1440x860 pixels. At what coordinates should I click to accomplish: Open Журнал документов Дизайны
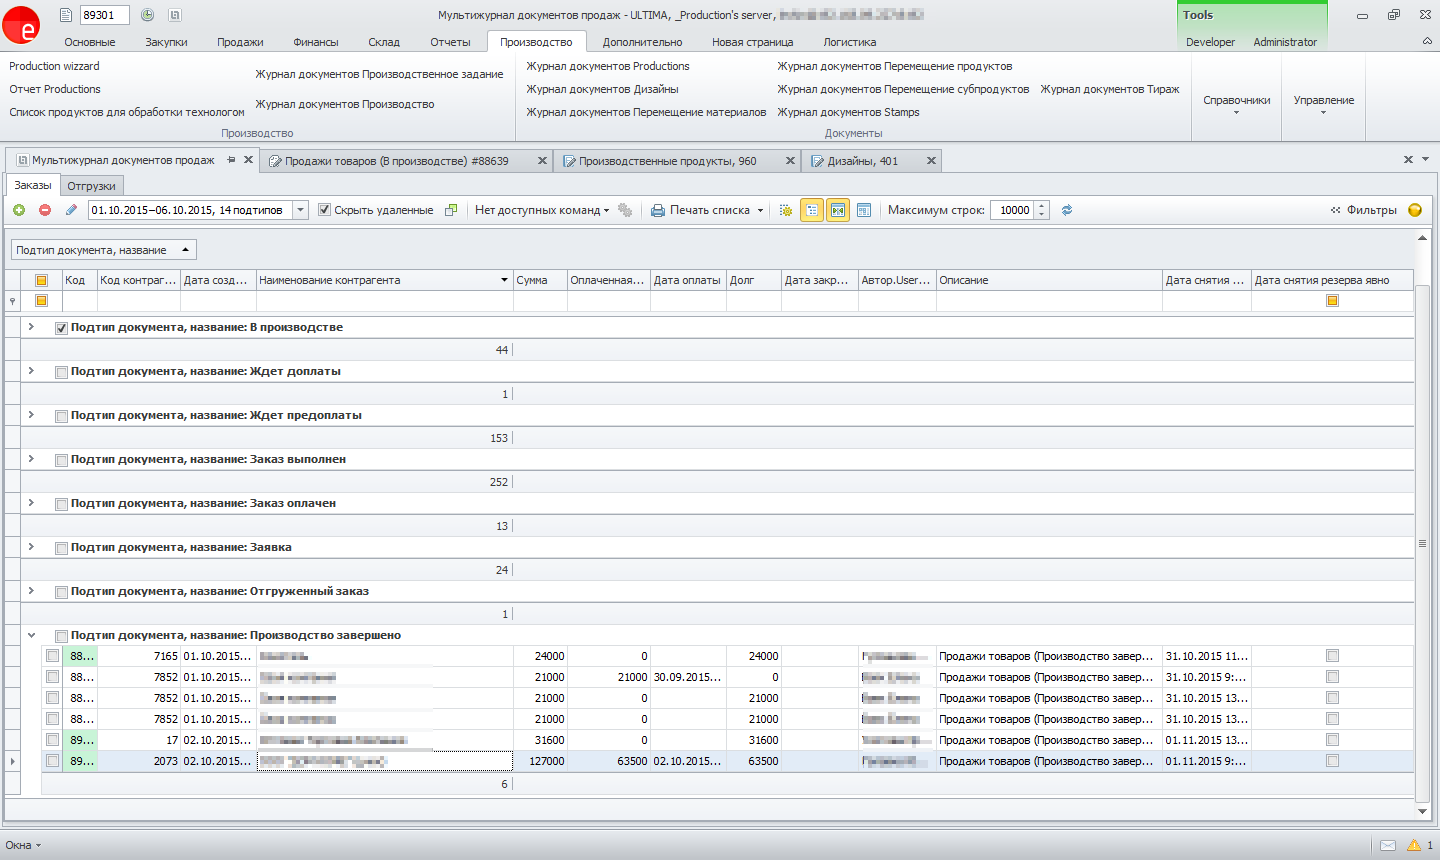pos(602,89)
